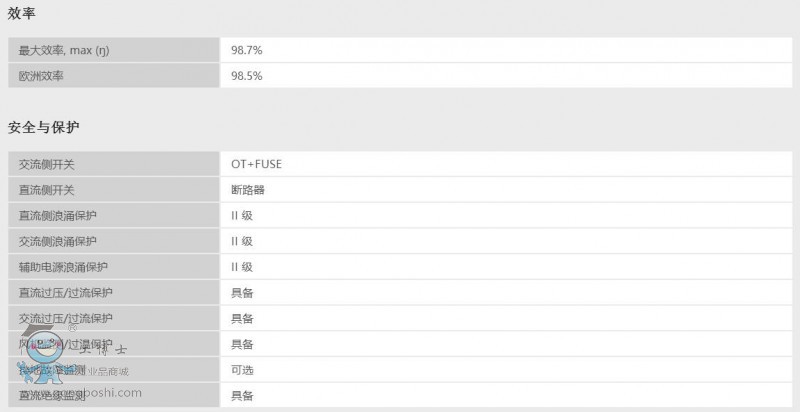Click the 可选 value cell
The width and height of the screenshot is (800, 412).
click(x=506, y=370)
